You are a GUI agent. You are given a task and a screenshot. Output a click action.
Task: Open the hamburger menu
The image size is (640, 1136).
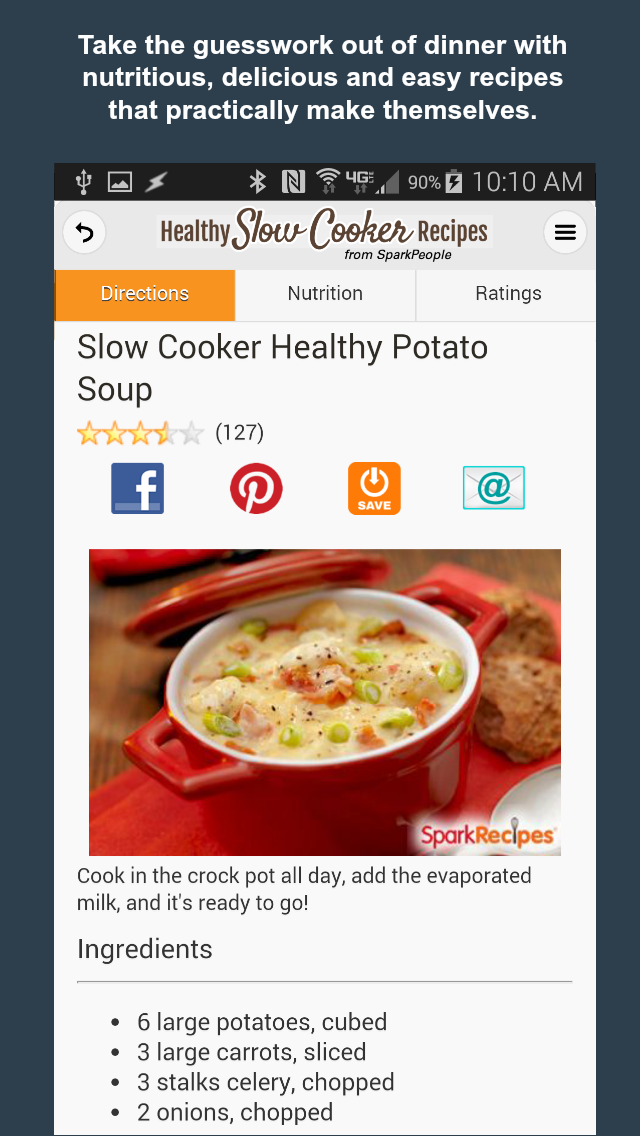tap(565, 233)
